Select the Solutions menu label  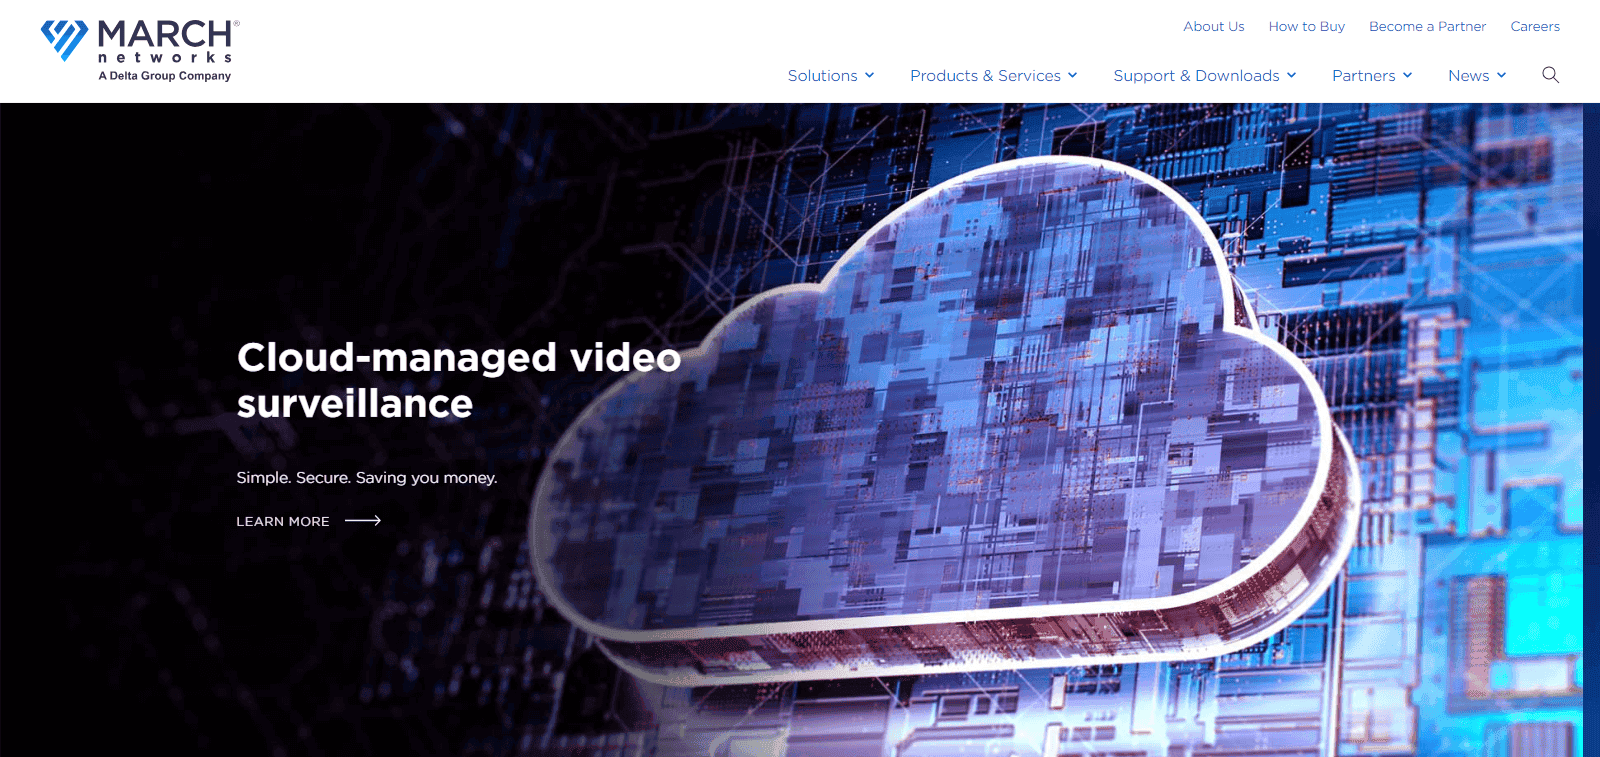(x=822, y=76)
